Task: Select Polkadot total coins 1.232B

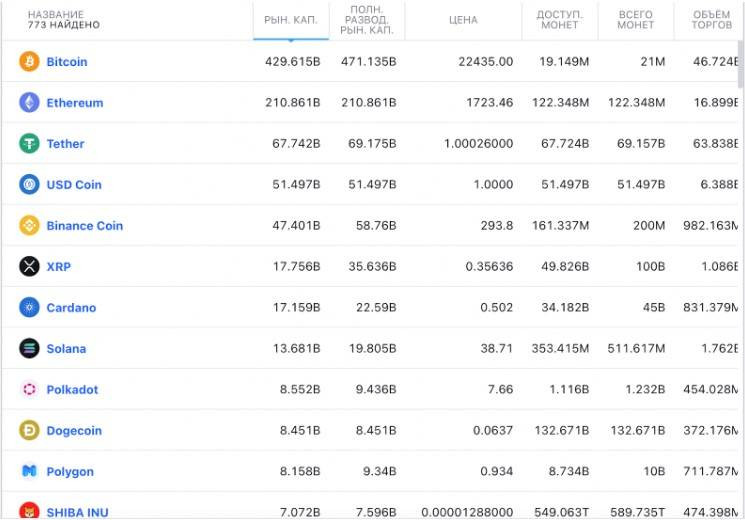Action: 645,390
